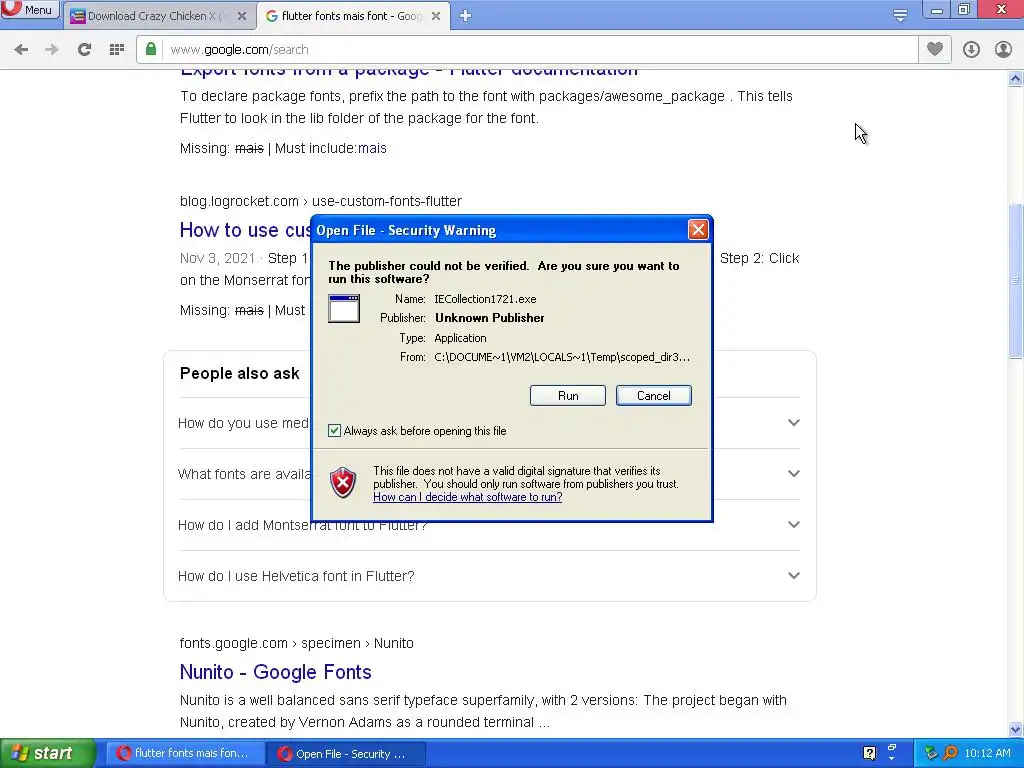Click the help question mark tray icon
1024x768 pixels.
[x=869, y=753]
